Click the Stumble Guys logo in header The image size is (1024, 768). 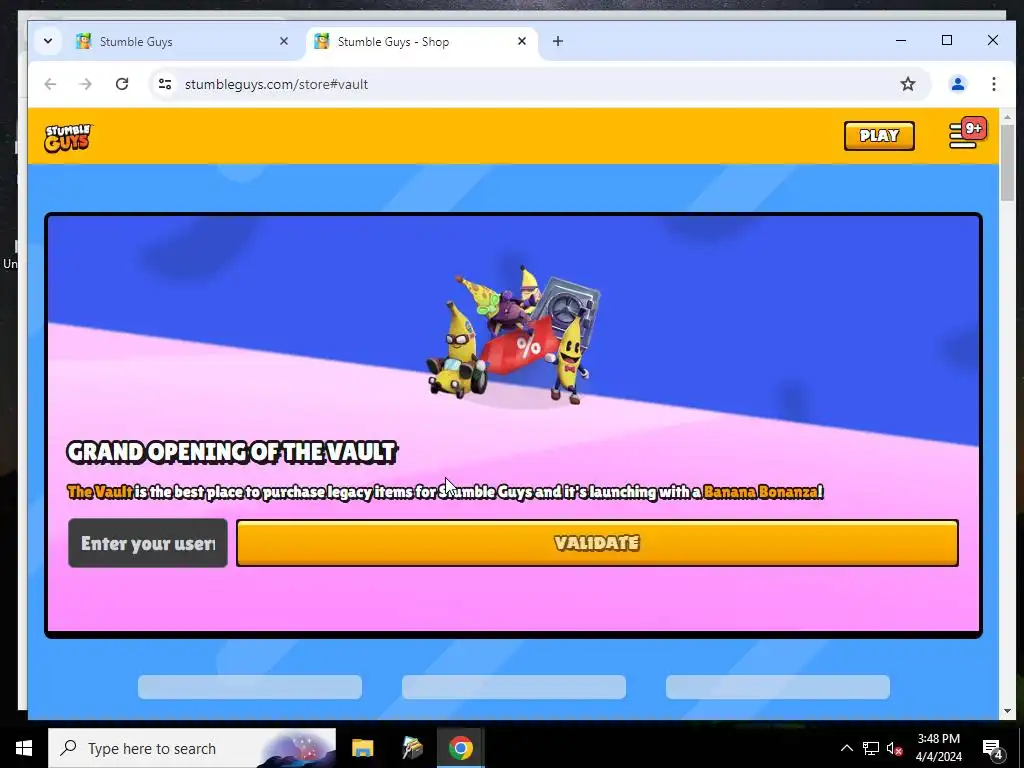[x=69, y=138]
